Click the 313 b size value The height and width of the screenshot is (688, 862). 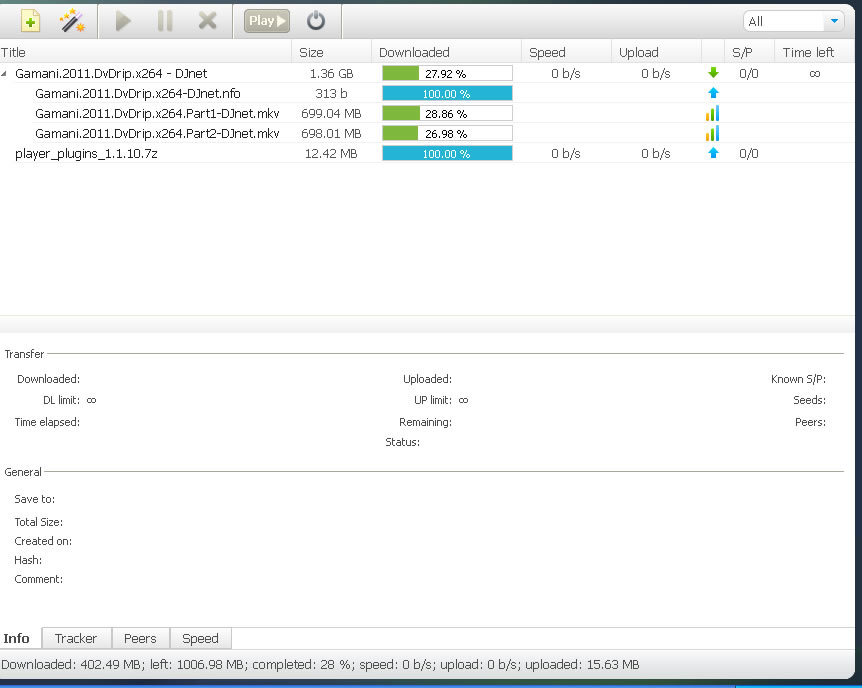point(331,93)
